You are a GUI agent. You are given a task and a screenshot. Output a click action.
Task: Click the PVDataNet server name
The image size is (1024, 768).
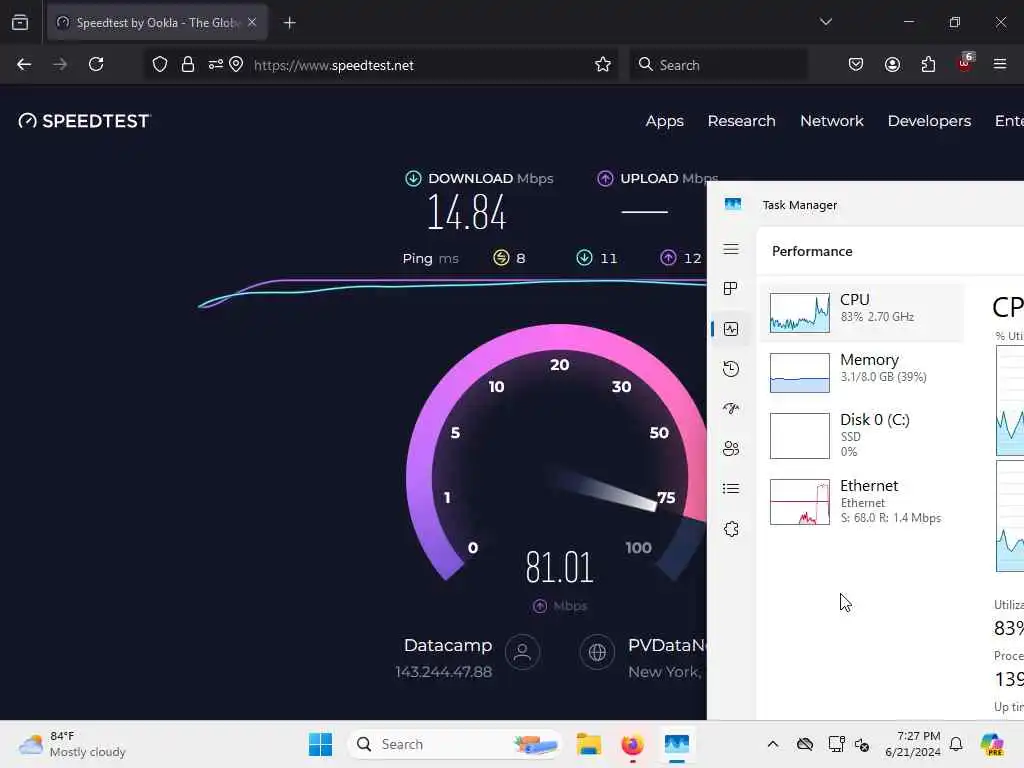click(667, 645)
